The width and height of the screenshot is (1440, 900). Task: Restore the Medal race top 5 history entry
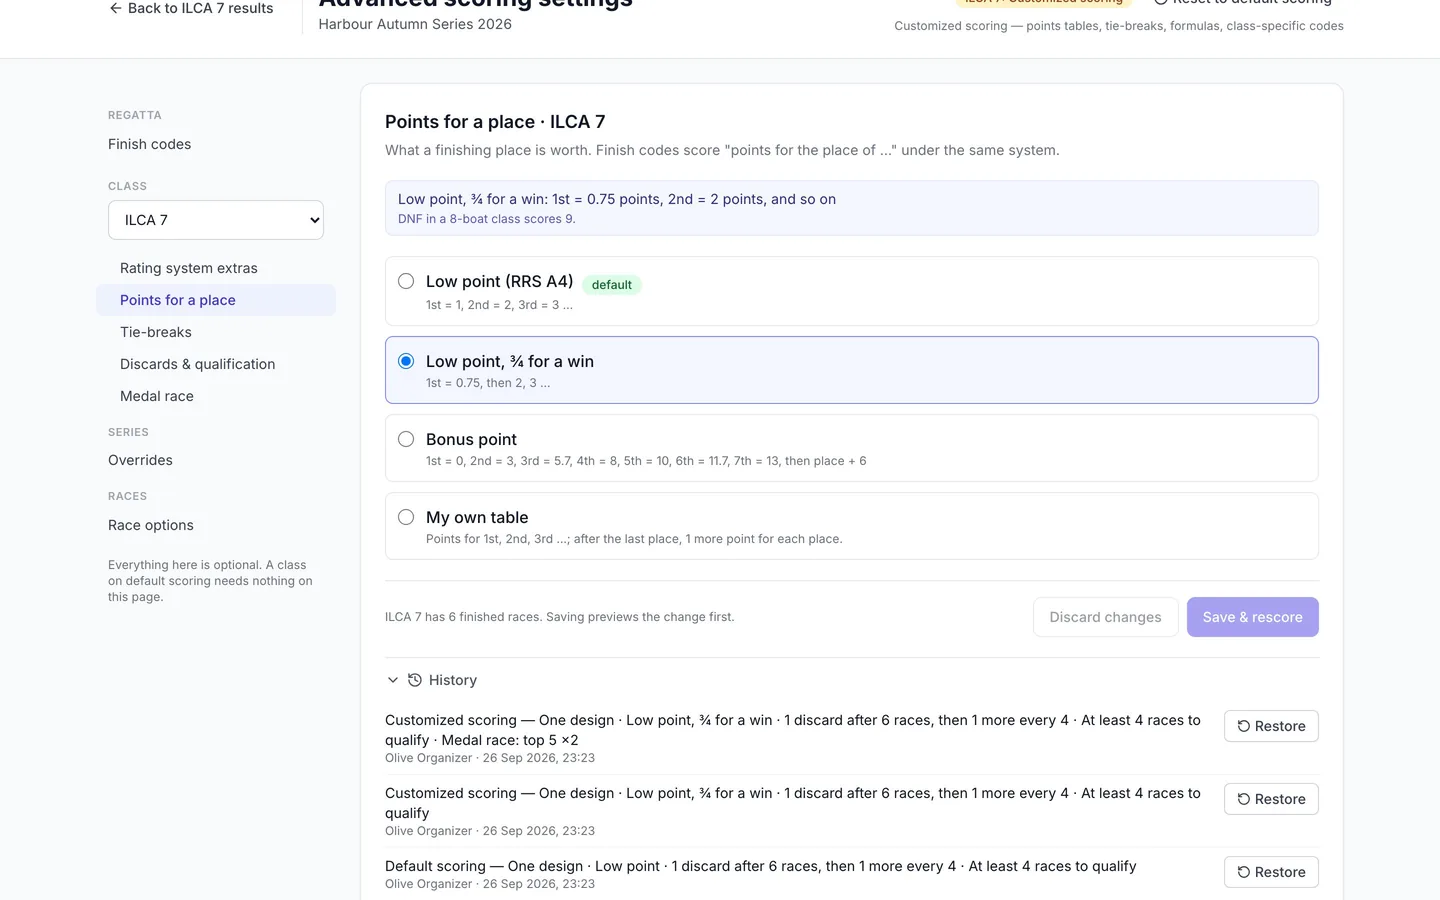(x=1271, y=726)
